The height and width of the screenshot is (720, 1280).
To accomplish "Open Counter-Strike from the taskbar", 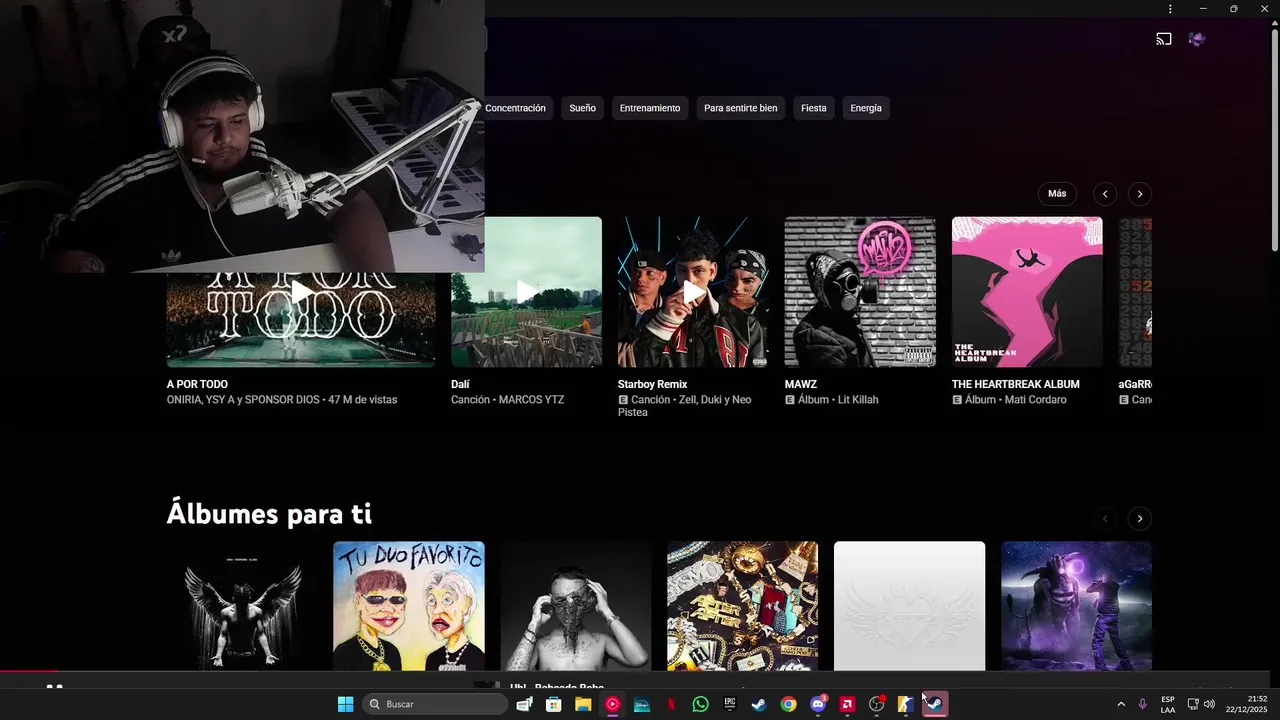I will pyautogui.click(x=906, y=704).
